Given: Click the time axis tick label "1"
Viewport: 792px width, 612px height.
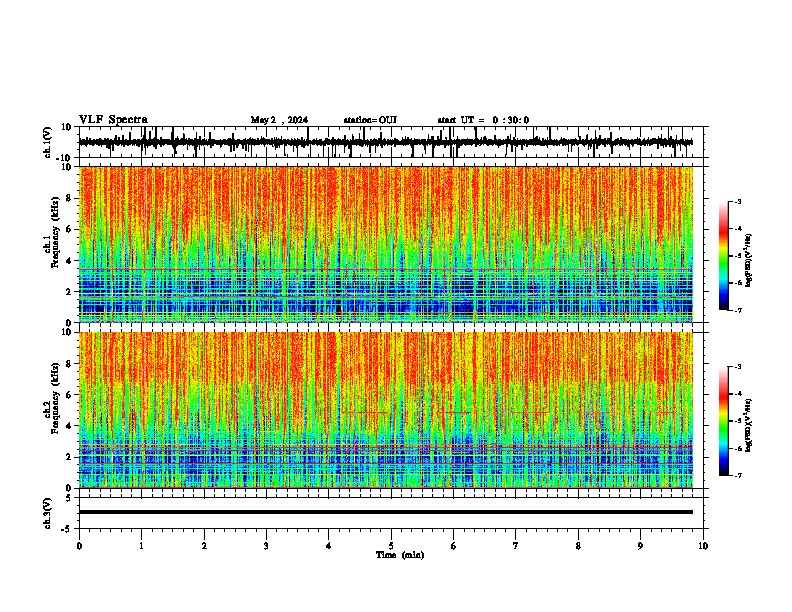Looking at the screenshot, I should [141, 546].
